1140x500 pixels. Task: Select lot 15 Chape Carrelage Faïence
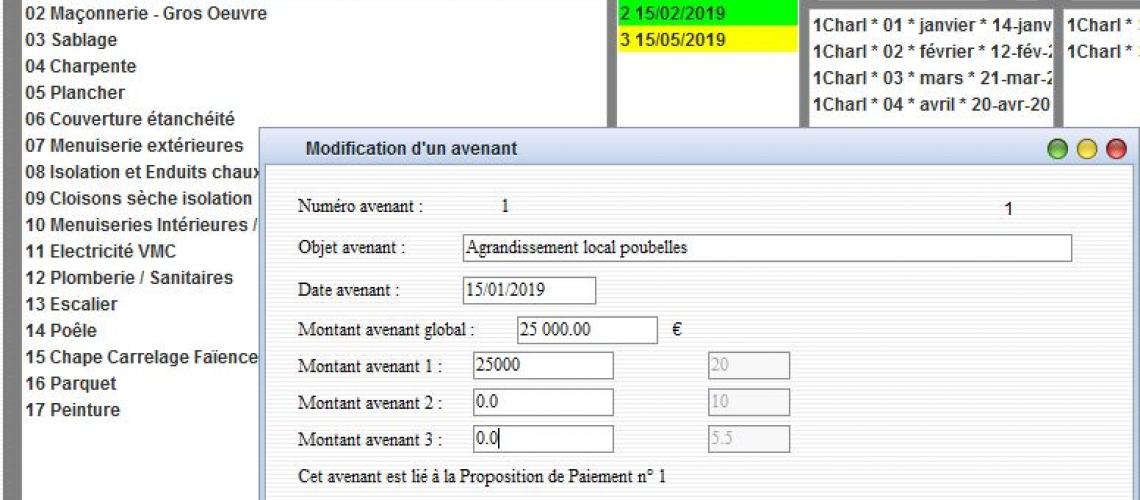142,357
